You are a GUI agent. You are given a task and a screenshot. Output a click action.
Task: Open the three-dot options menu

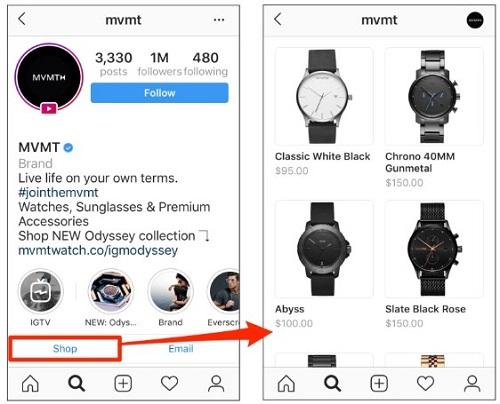(219, 20)
